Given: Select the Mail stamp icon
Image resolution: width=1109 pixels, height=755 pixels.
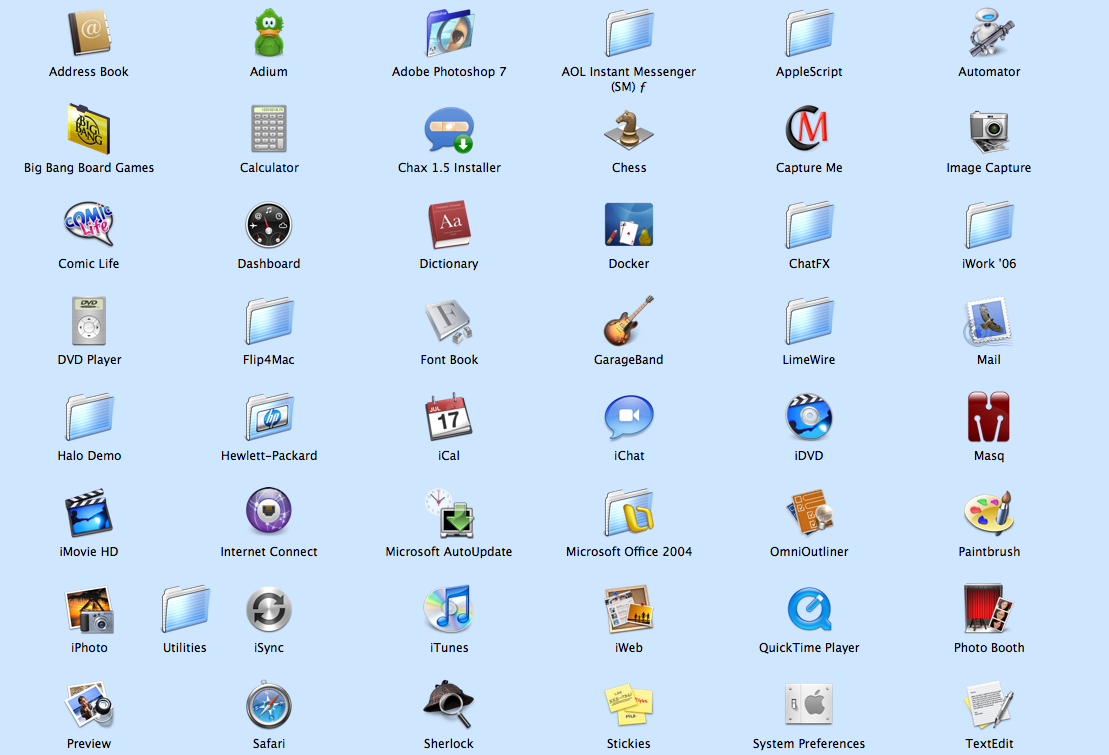Looking at the screenshot, I should coord(989,321).
